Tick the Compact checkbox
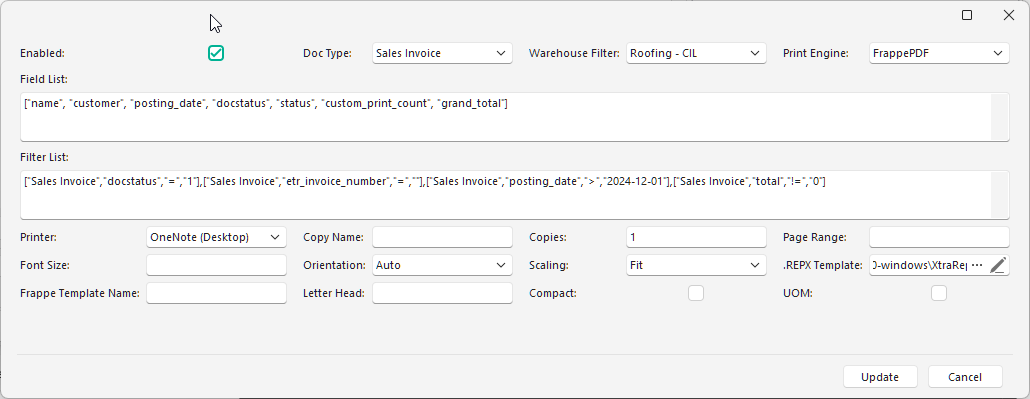1030x399 pixels. [x=696, y=293]
